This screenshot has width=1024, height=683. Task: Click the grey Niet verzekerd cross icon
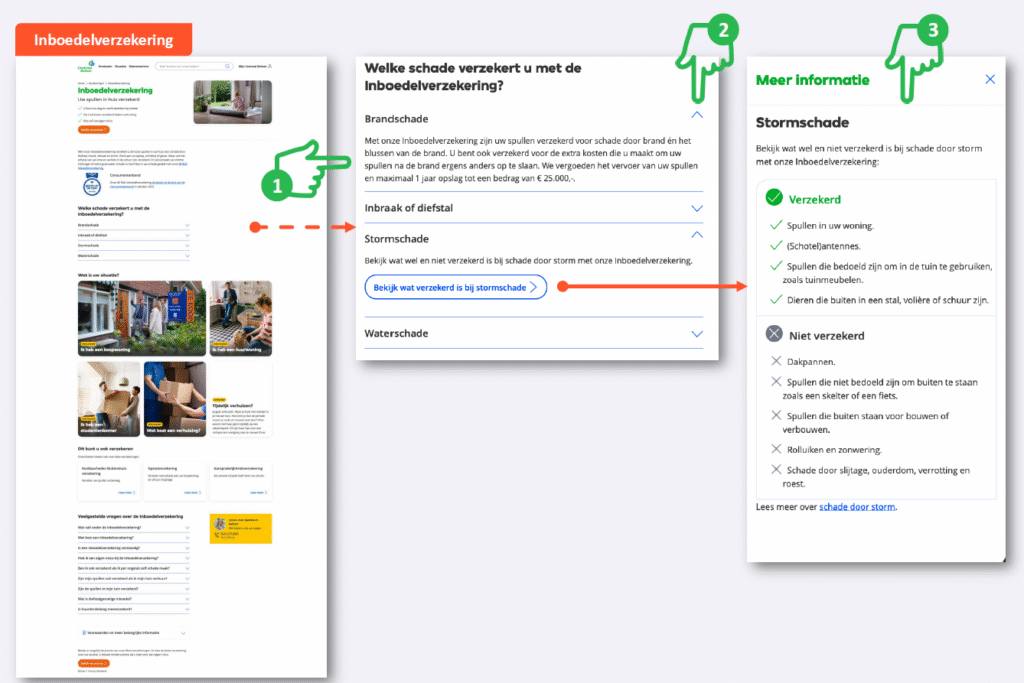point(773,334)
